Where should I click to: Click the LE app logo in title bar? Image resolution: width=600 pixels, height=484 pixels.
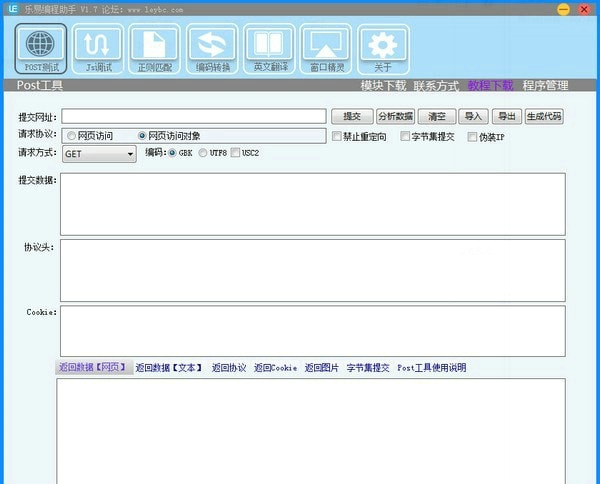pos(11,9)
